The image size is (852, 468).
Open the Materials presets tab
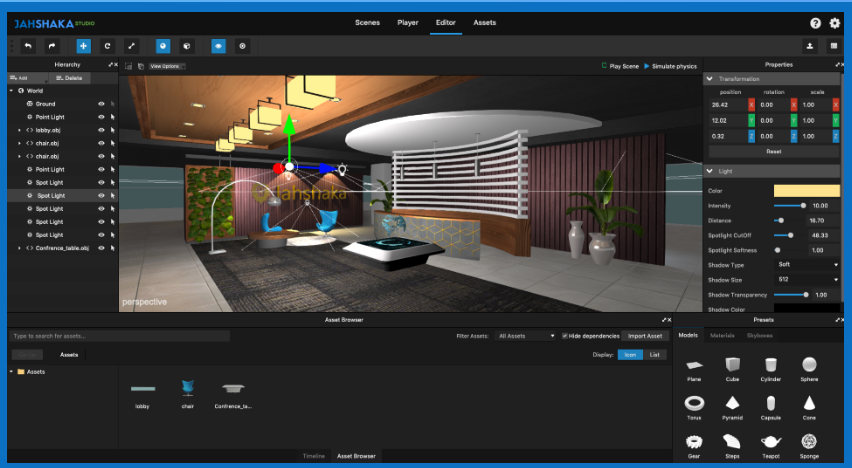tap(722, 336)
